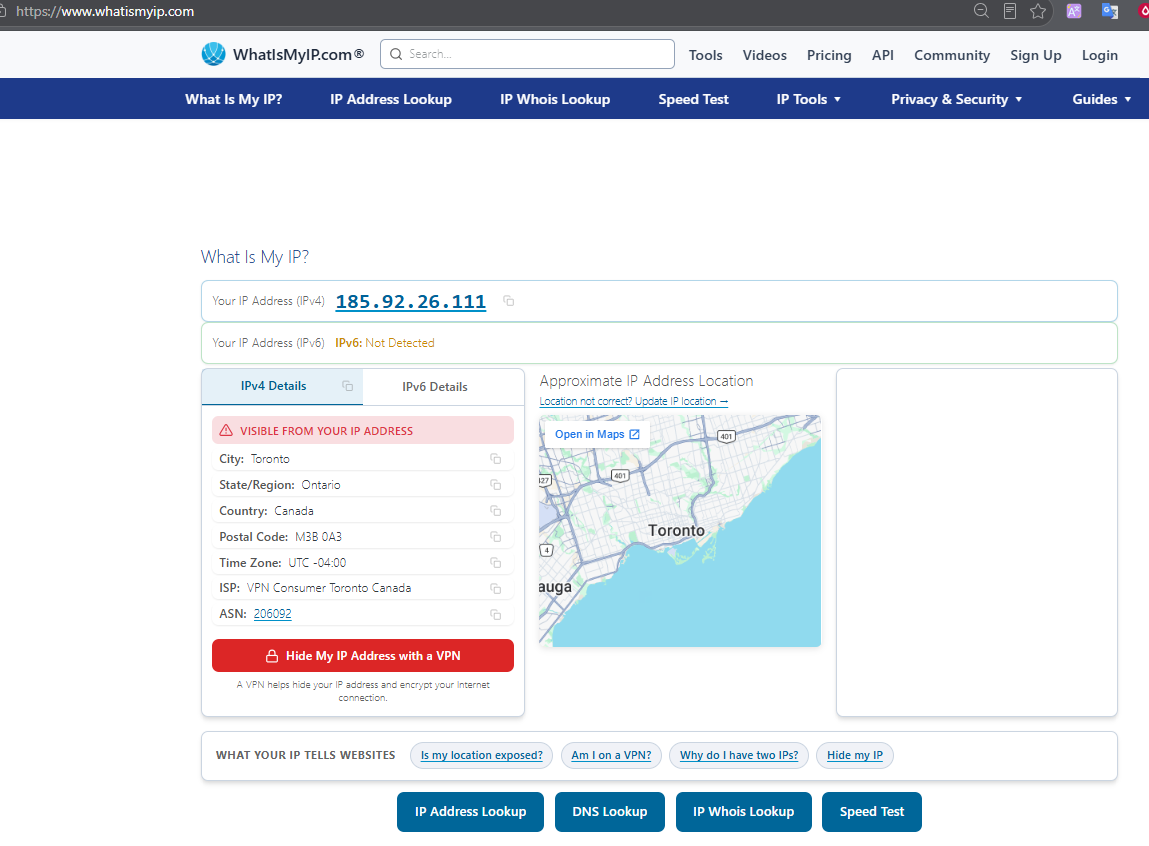This screenshot has width=1149, height=846.
Task: Open the purple AI translate extension icon
Action: click(x=1074, y=11)
